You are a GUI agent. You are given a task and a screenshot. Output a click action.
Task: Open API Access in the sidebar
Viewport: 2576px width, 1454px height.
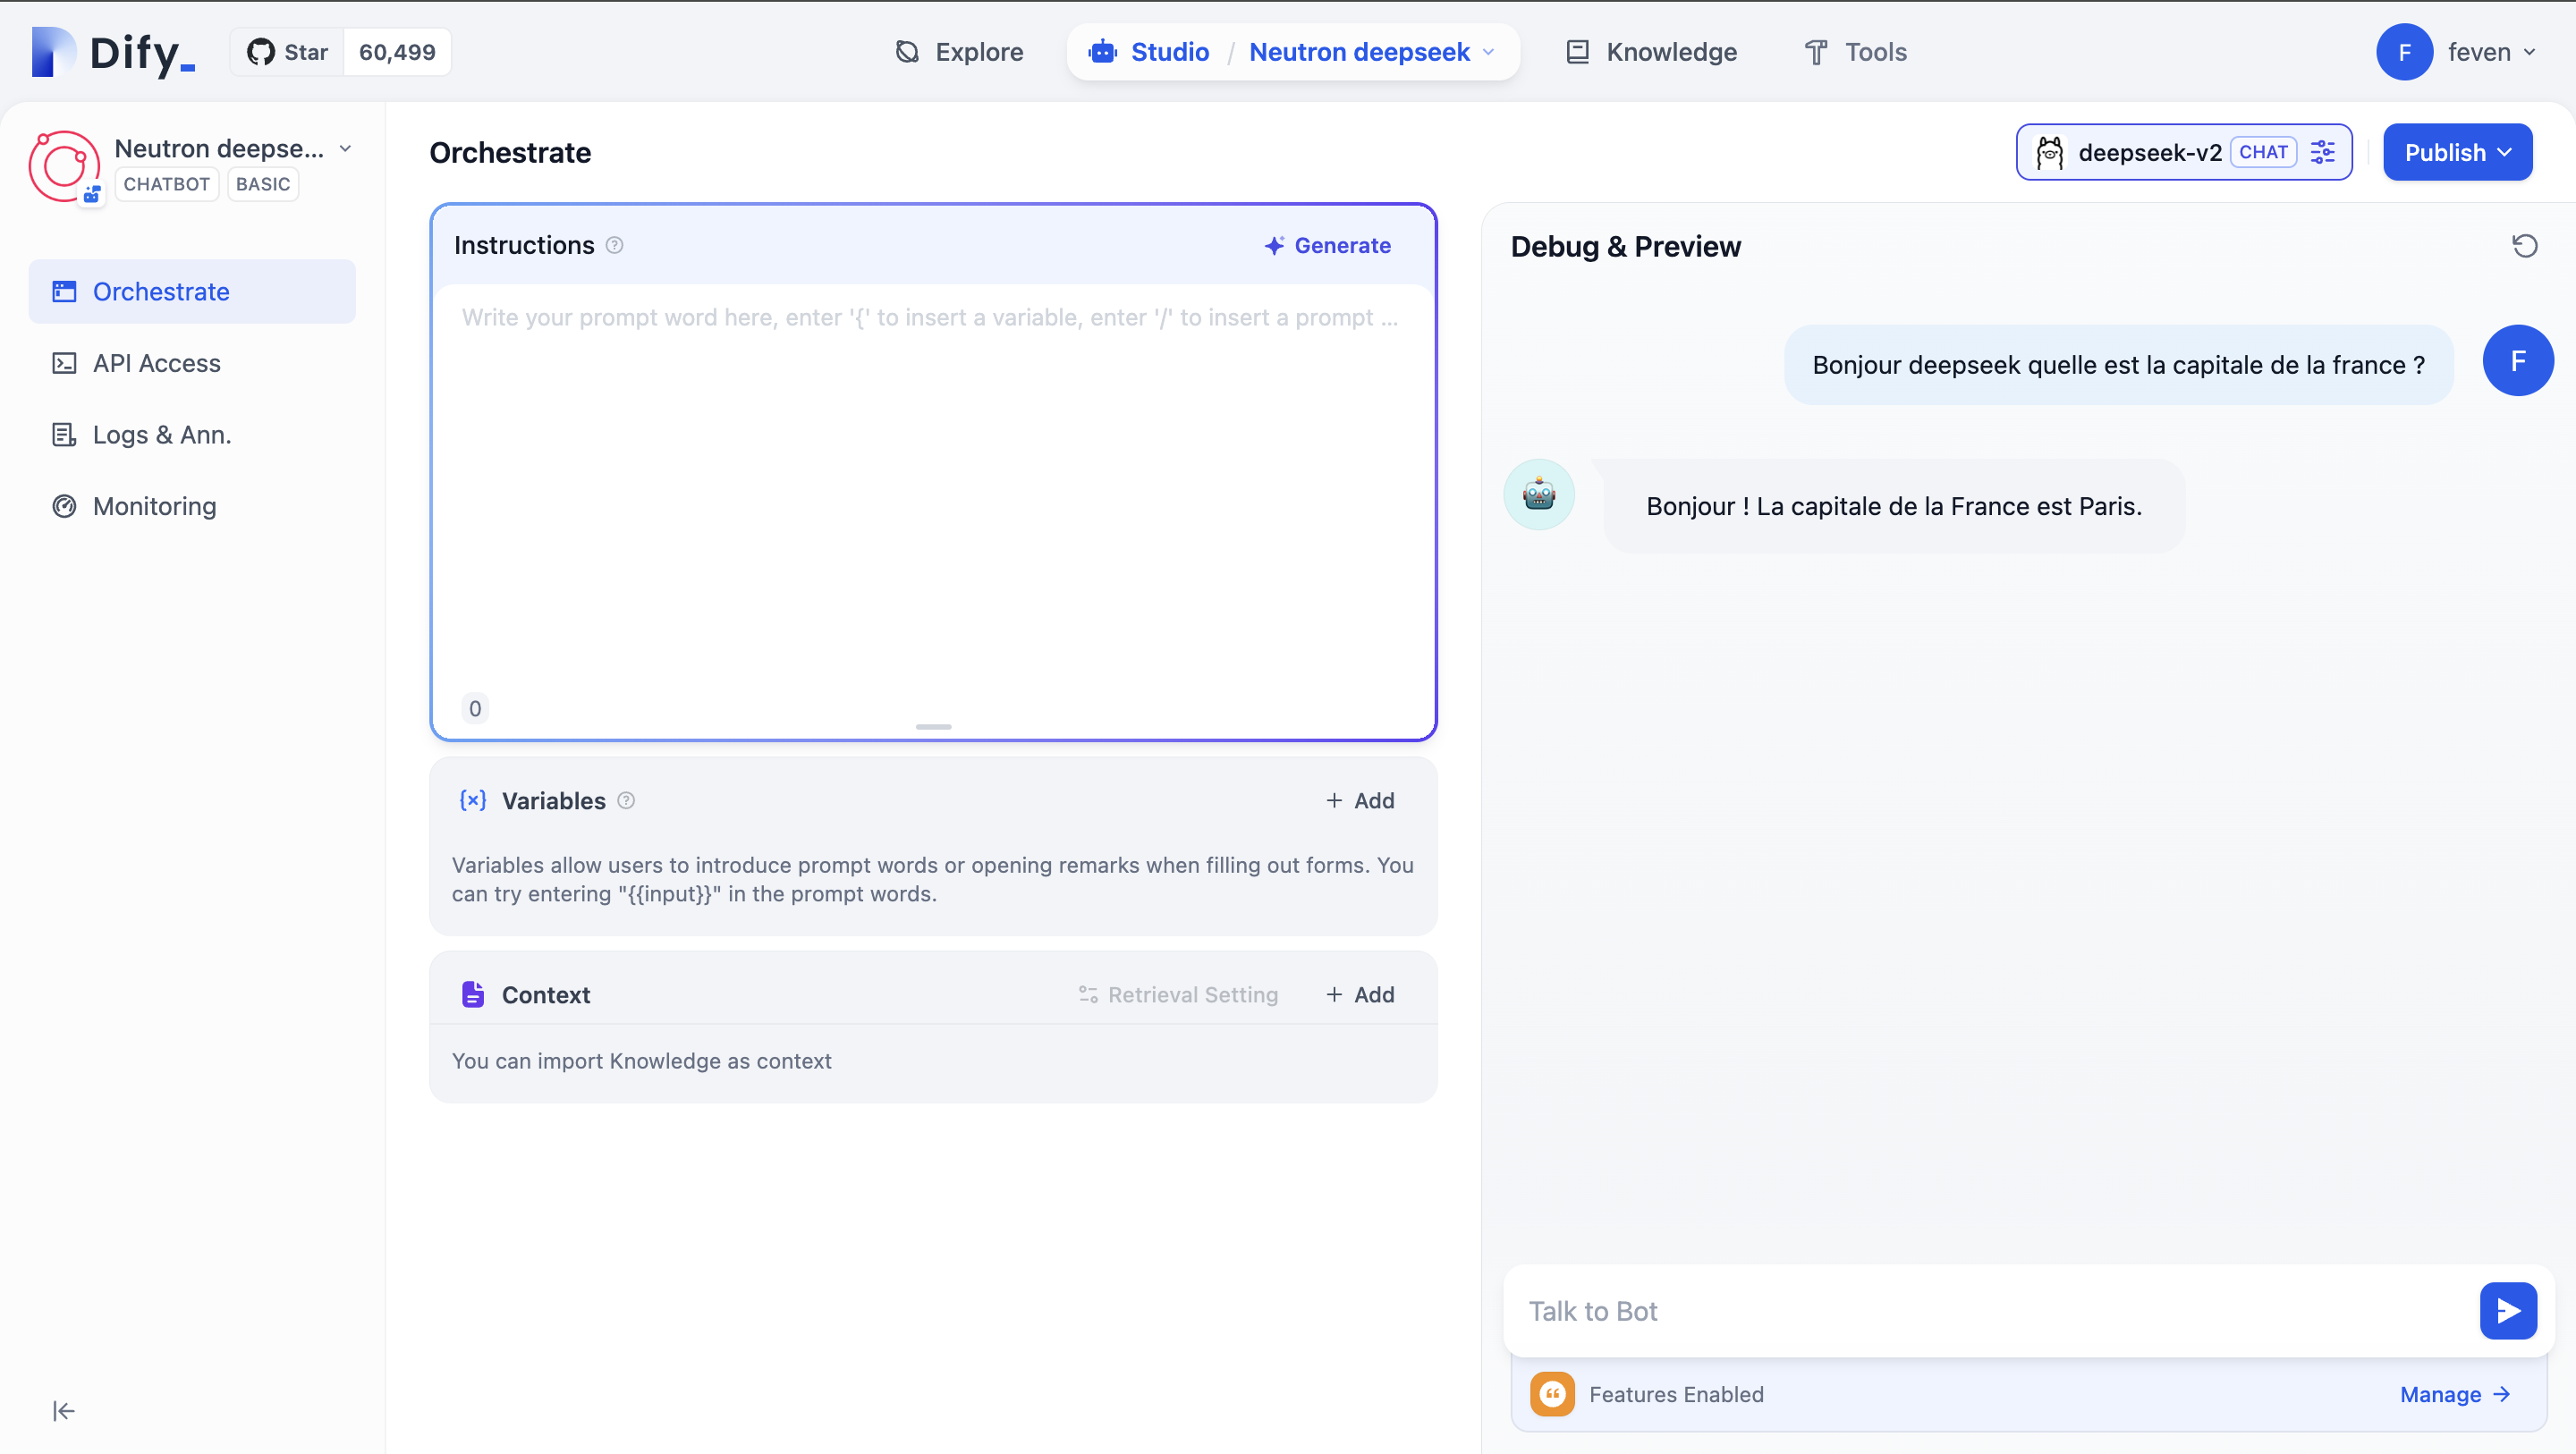(x=192, y=363)
